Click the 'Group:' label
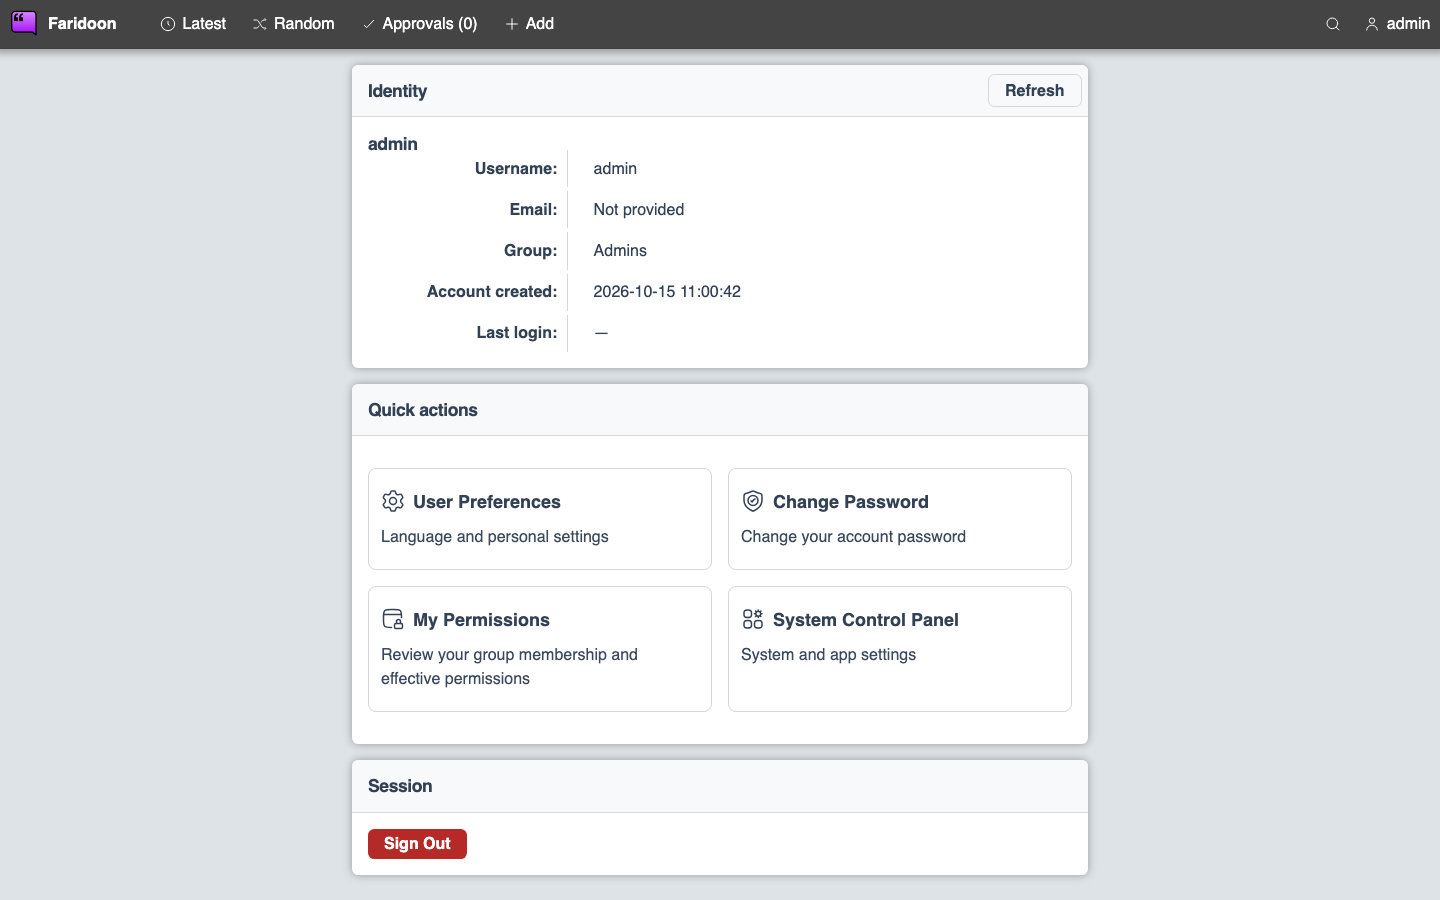Screen dimensions: 1440x900 point(531,251)
